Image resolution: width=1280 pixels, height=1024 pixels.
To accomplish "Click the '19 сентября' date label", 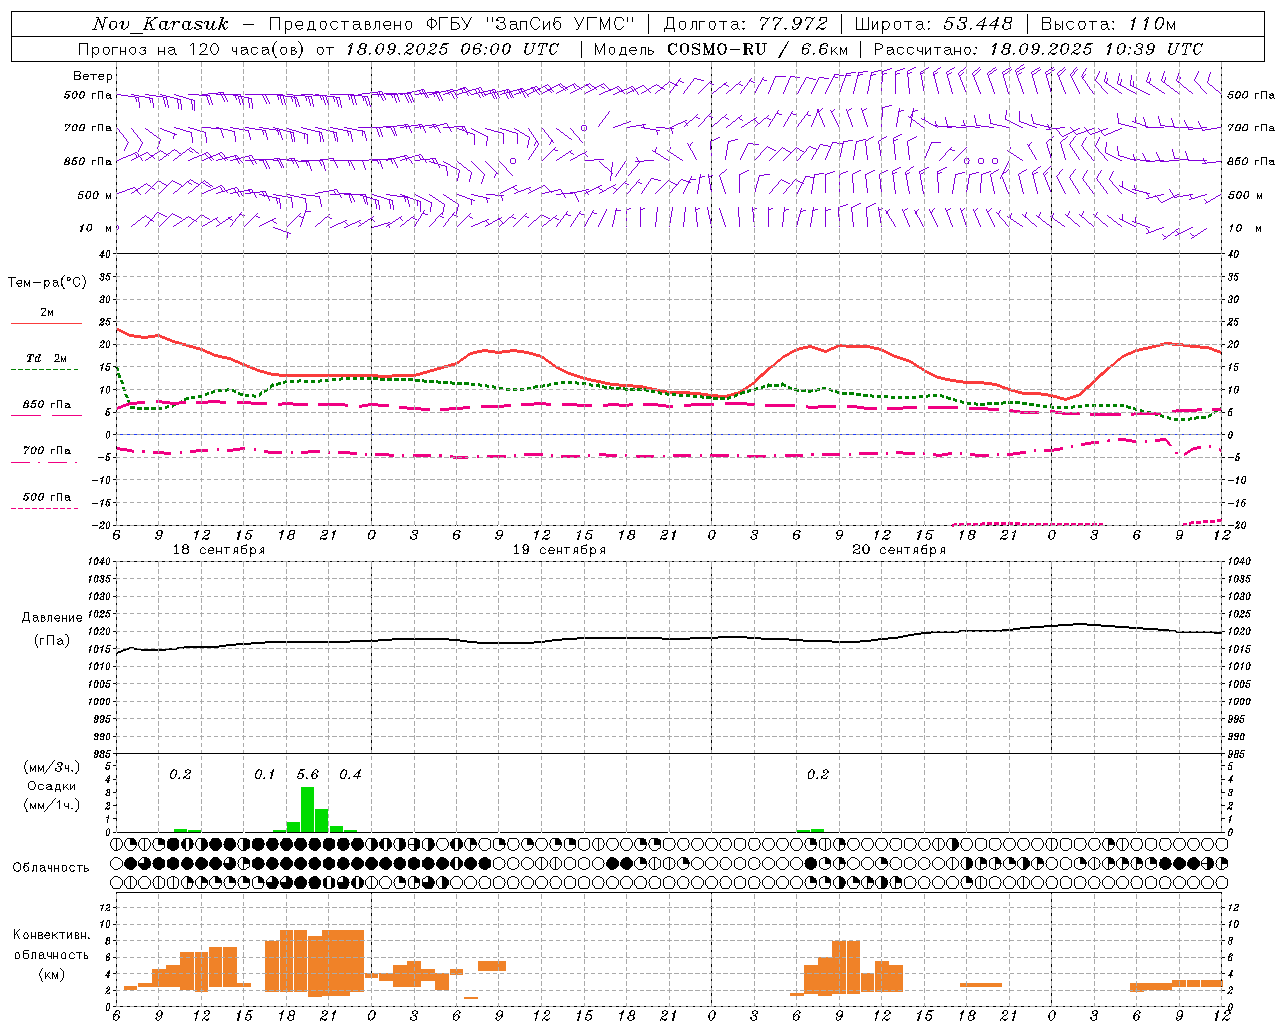I will pos(559,550).
